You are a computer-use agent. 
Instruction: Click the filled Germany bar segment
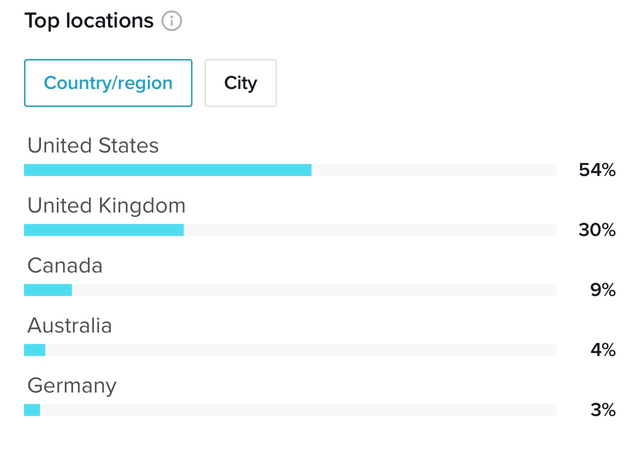click(32, 410)
